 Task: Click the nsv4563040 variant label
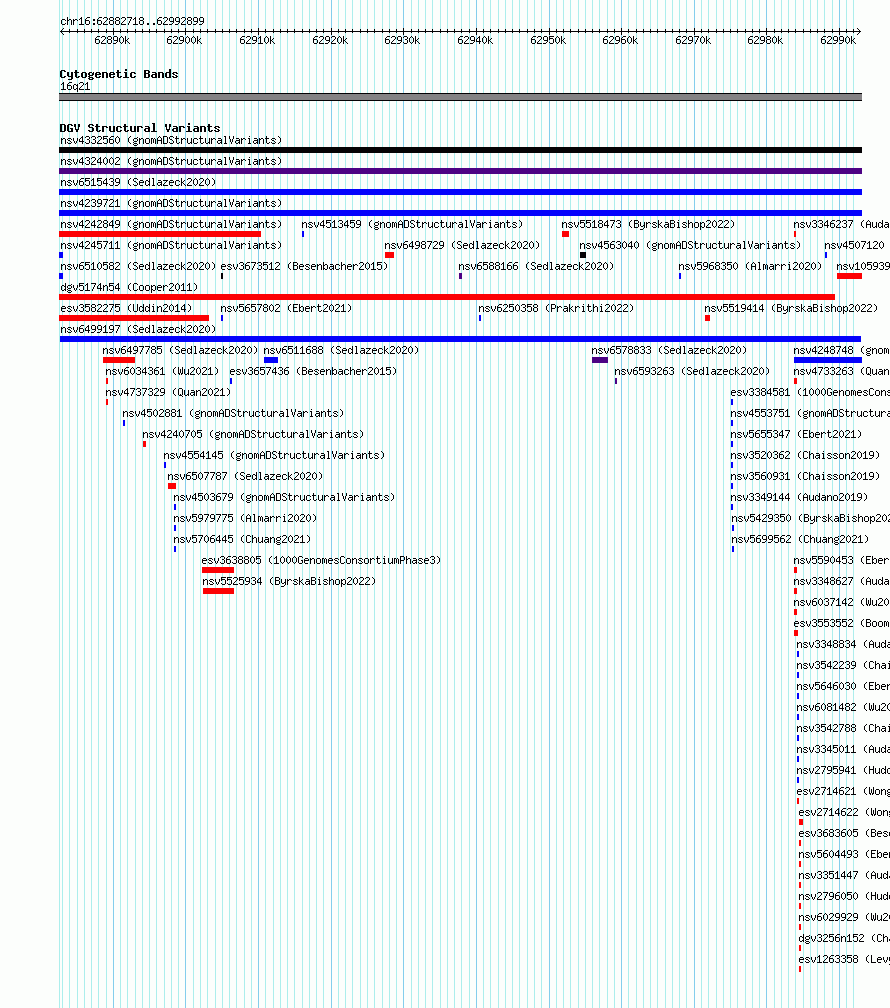click(x=690, y=246)
